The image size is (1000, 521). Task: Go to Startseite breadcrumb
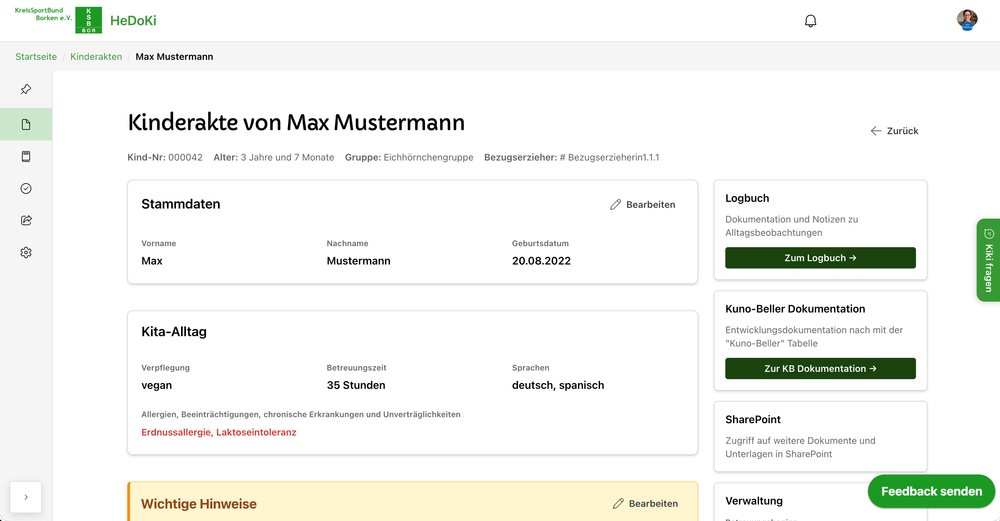[36, 57]
